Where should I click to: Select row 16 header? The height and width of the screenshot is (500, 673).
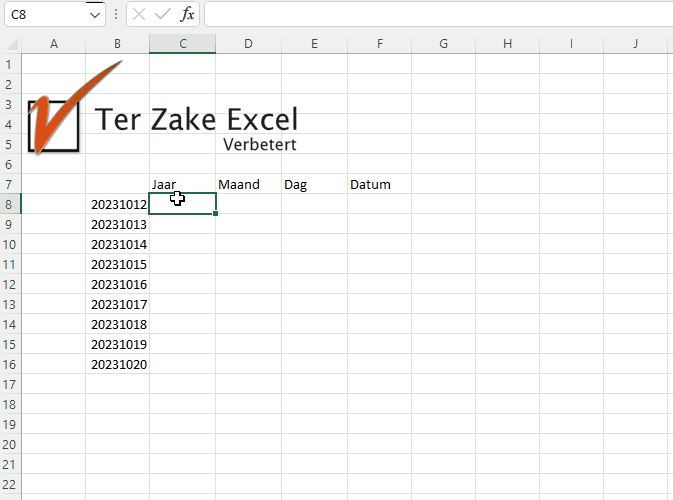pos(9,364)
